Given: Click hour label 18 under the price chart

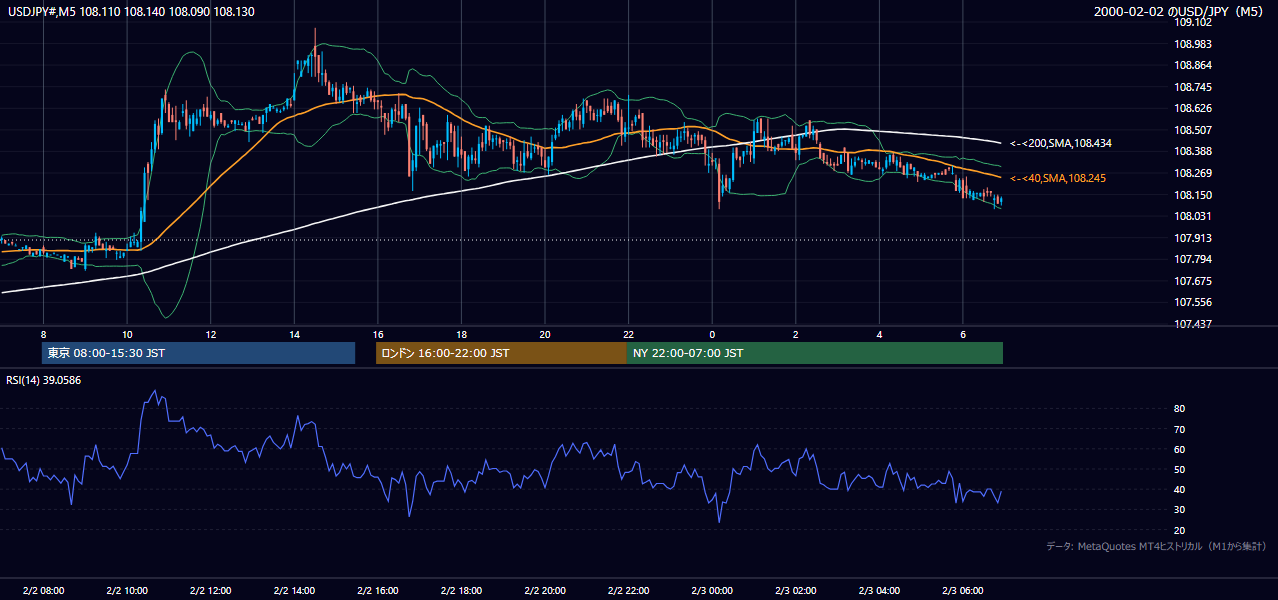Looking at the screenshot, I should click(x=461, y=334).
